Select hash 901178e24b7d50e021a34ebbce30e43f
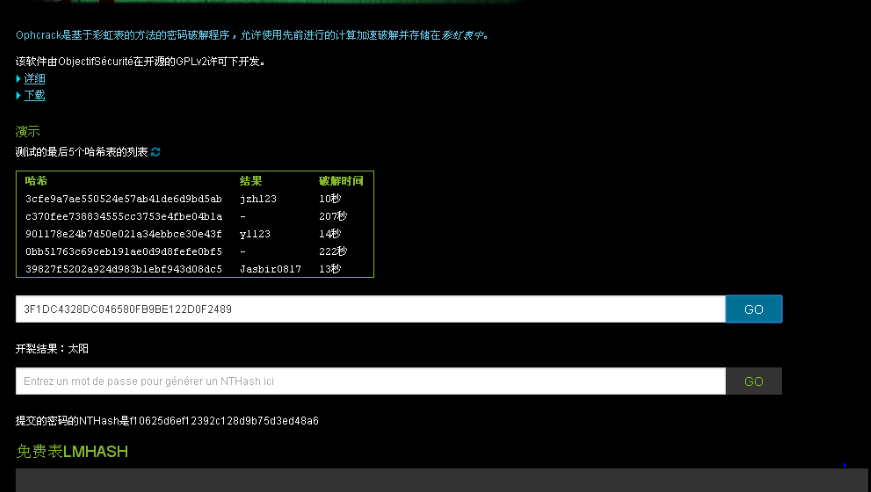Screen dimensions: 871x492 pyautogui.click(x=123, y=234)
